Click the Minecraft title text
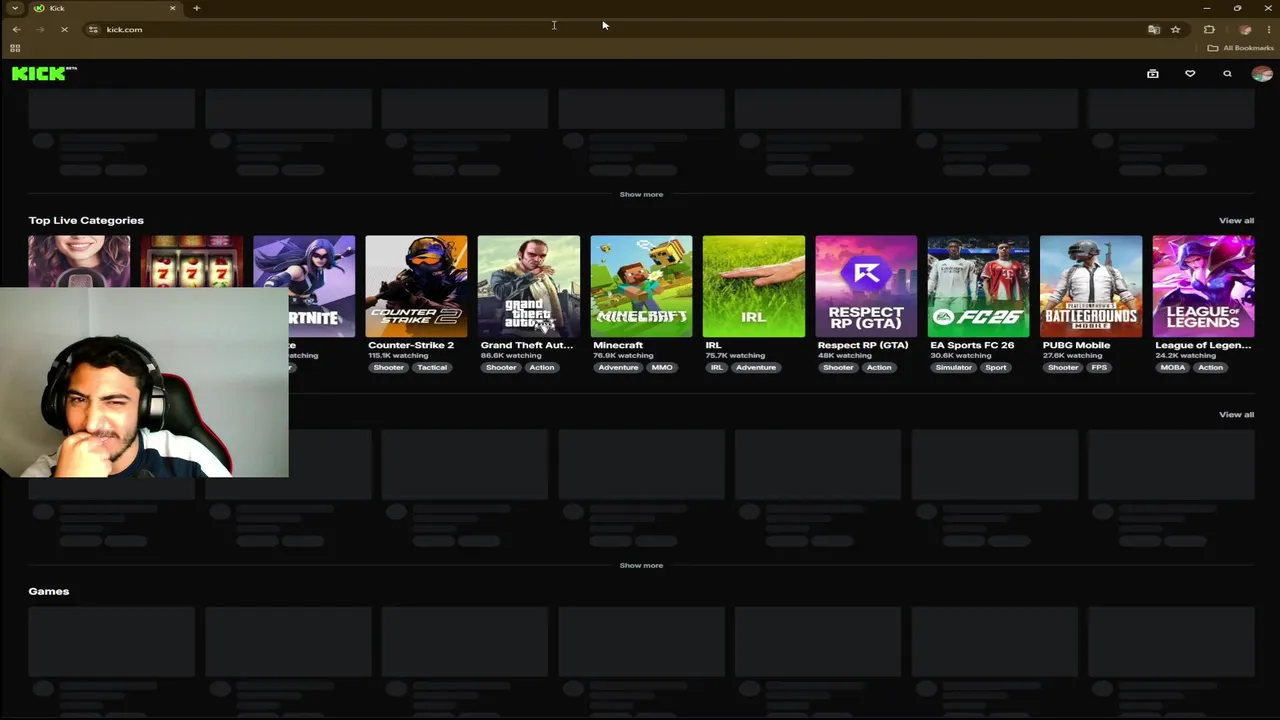This screenshot has width=1280, height=720. 618,345
